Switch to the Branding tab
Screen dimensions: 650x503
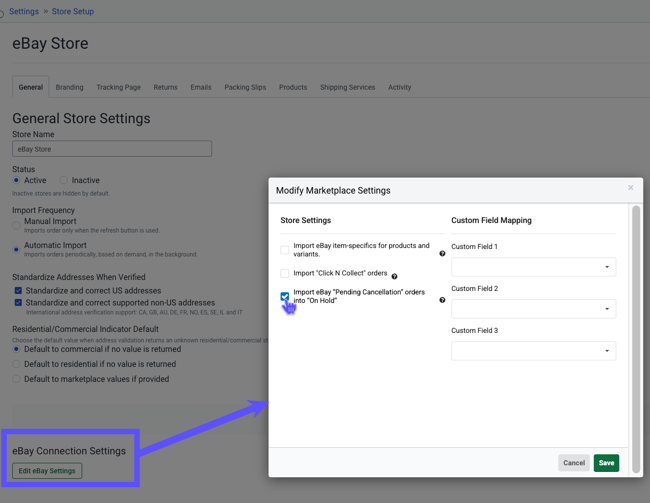coord(70,87)
